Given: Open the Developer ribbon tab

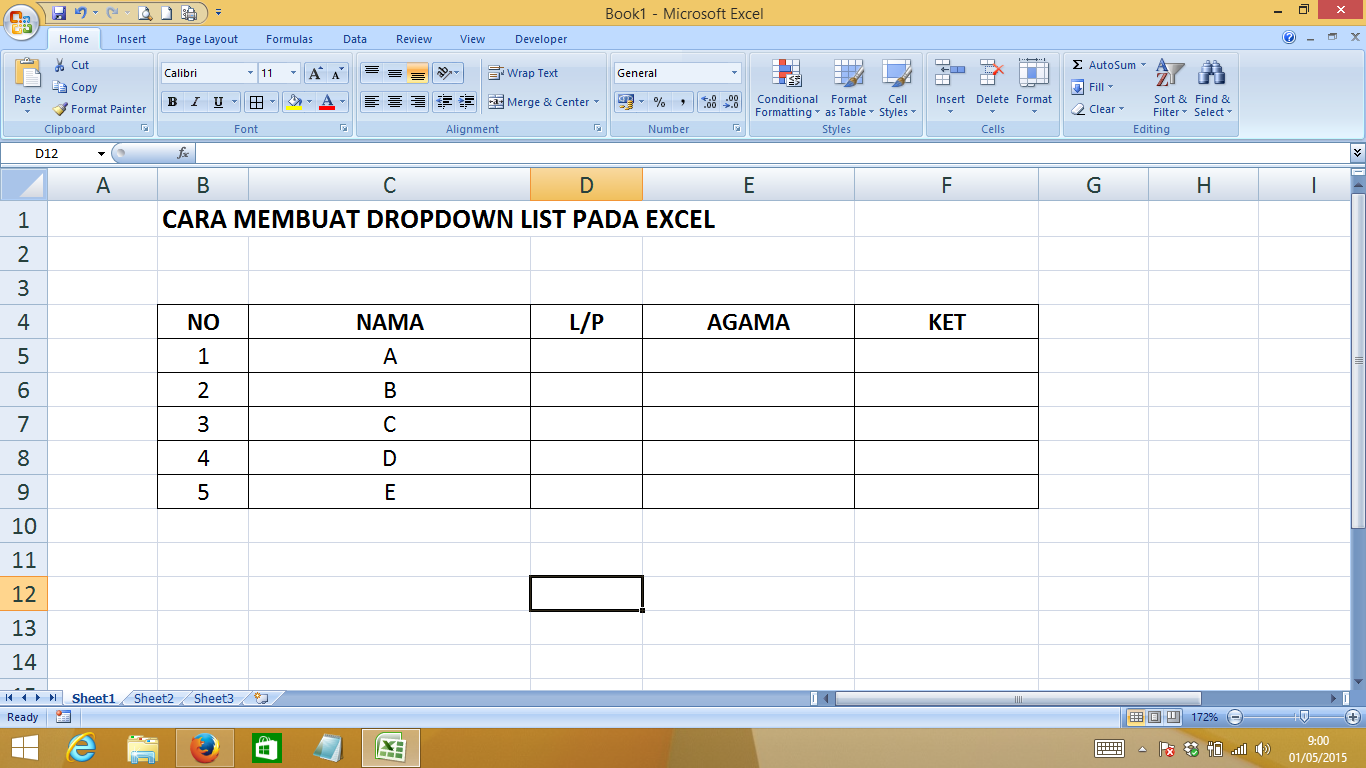Looking at the screenshot, I should pos(540,39).
